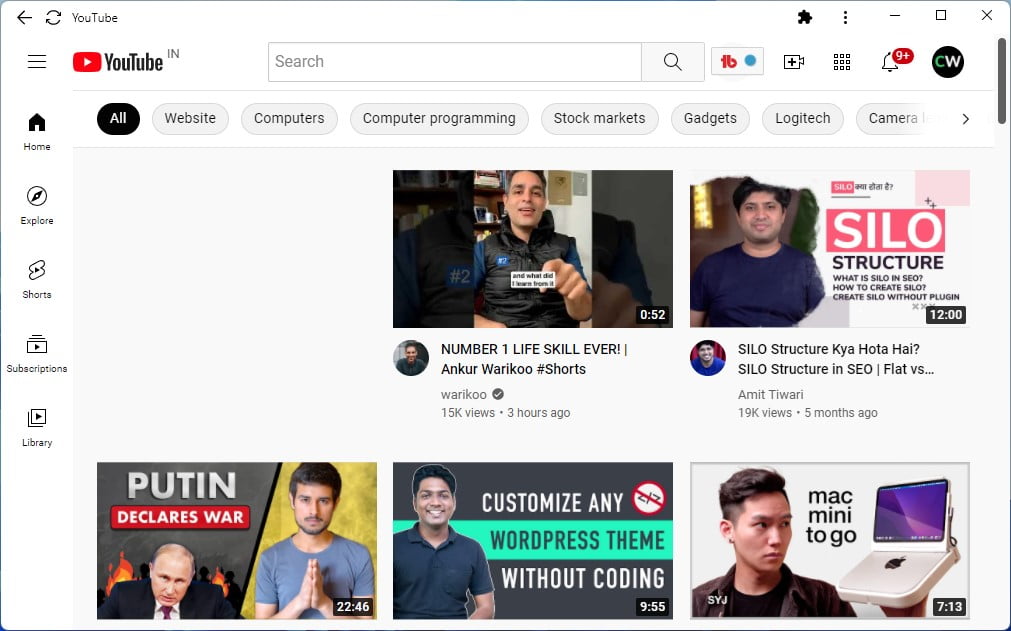This screenshot has width=1011, height=631.
Task: Select the Website category chip
Action: tap(190, 119)
